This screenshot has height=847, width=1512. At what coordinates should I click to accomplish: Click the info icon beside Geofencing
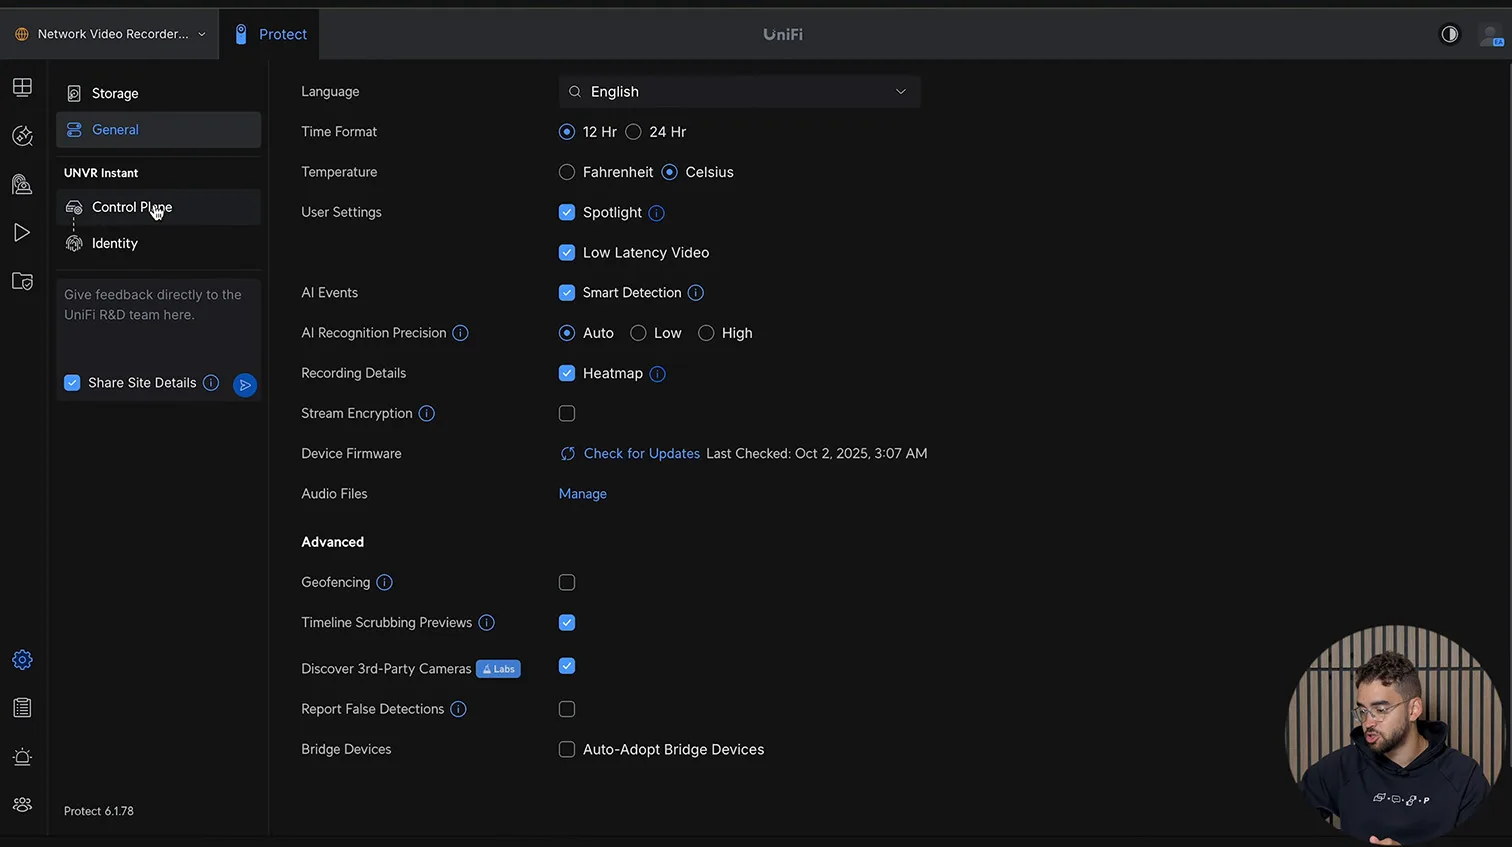click(384, 582)
